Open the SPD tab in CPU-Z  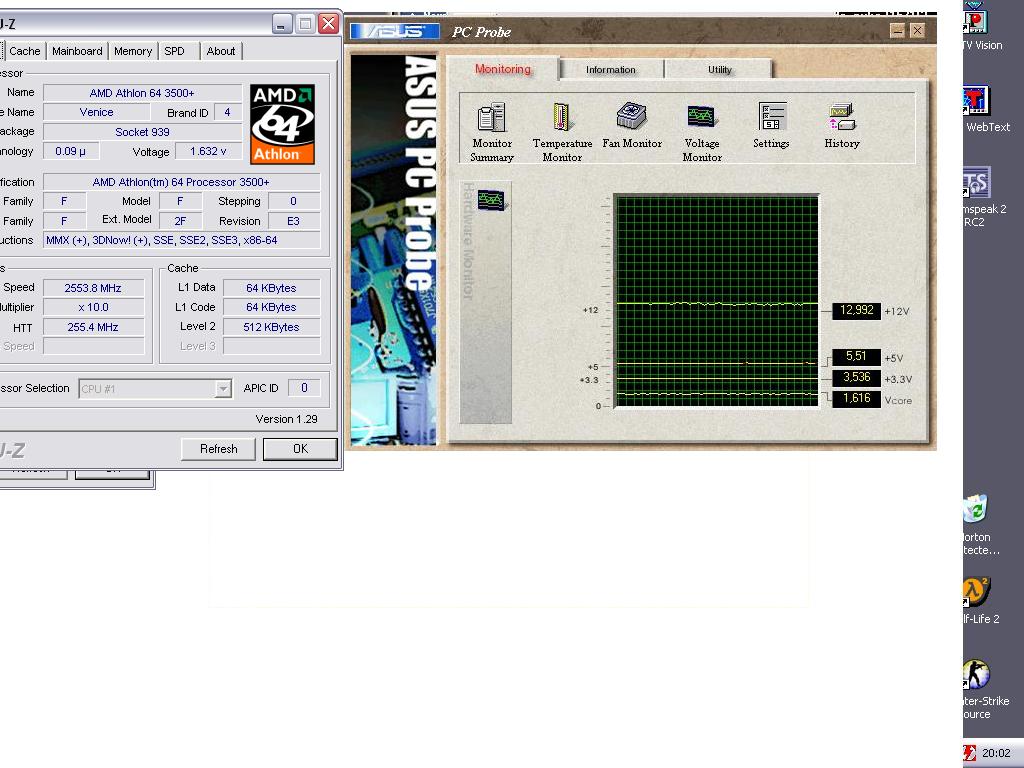(174, 51)
